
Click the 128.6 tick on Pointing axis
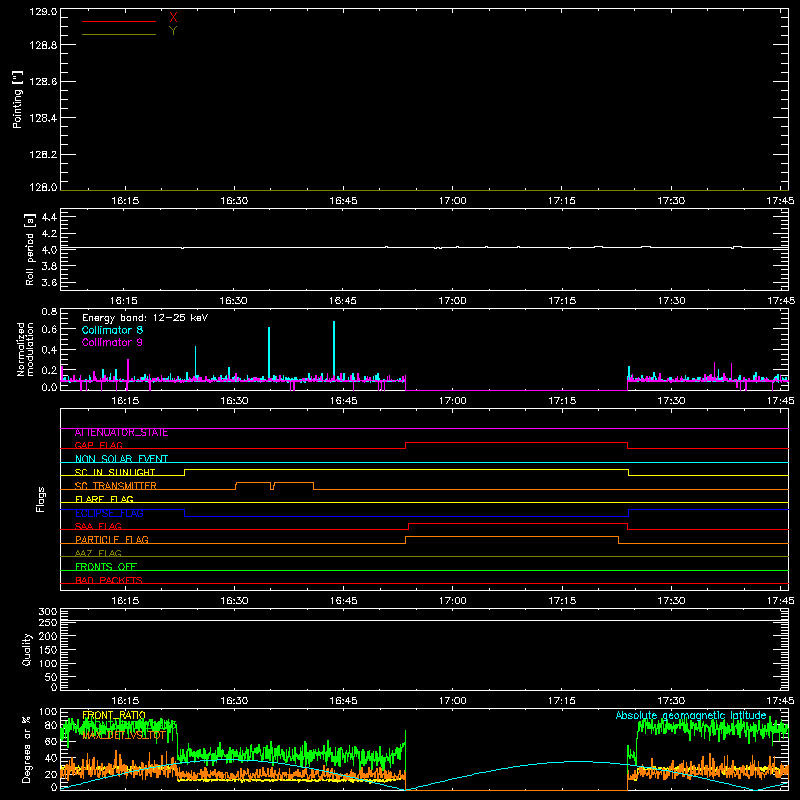coord(43,81)
